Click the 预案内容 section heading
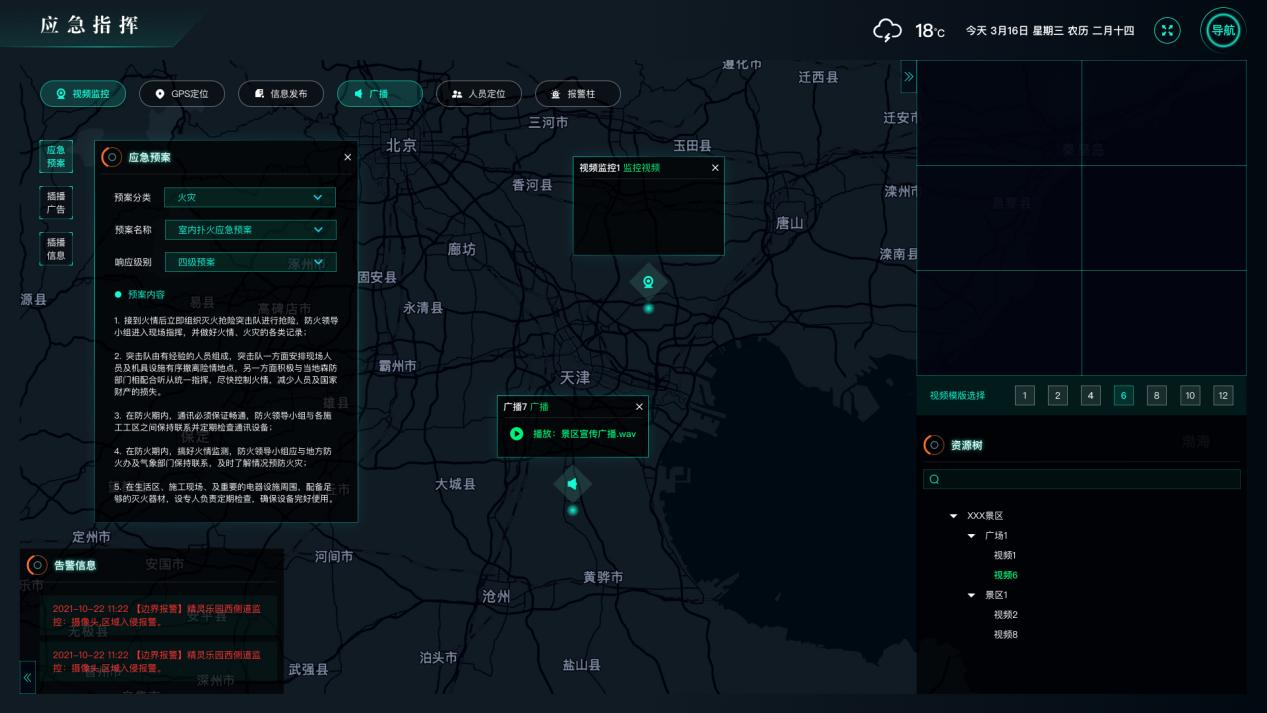1267x713 pixels. (x=146, y=295)
